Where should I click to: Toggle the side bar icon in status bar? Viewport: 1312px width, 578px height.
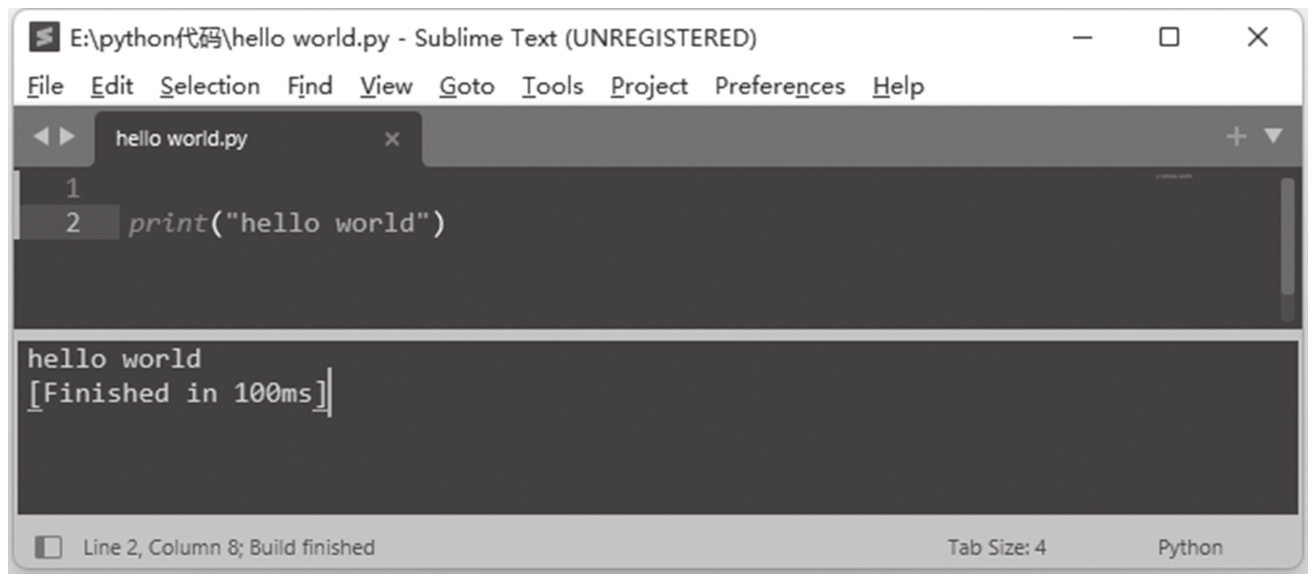47,547
